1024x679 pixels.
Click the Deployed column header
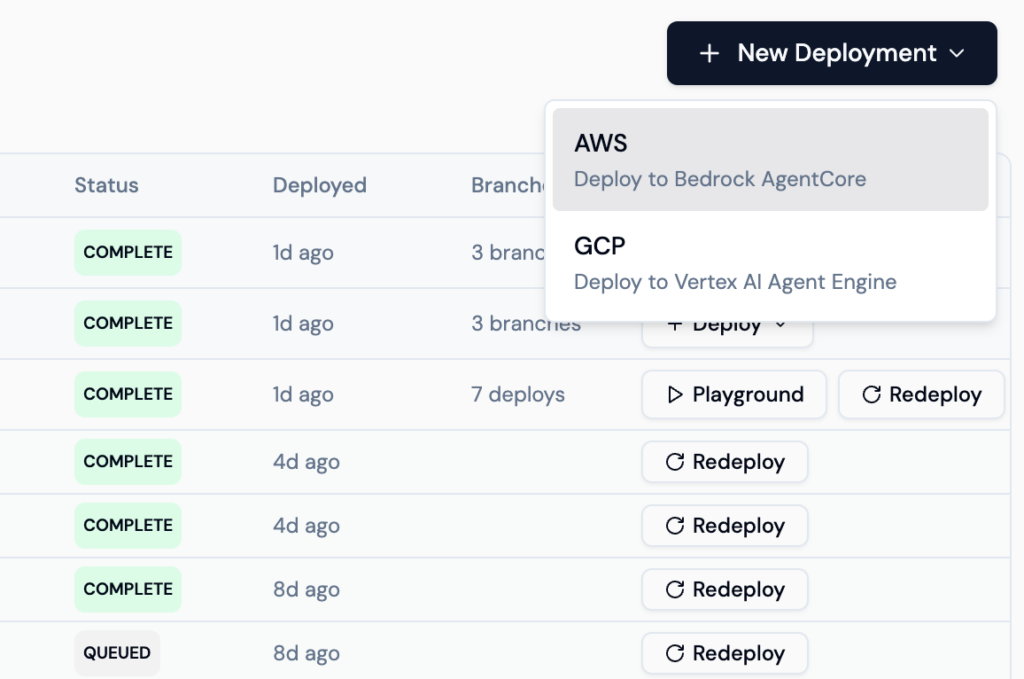click(x=319, y=185)
